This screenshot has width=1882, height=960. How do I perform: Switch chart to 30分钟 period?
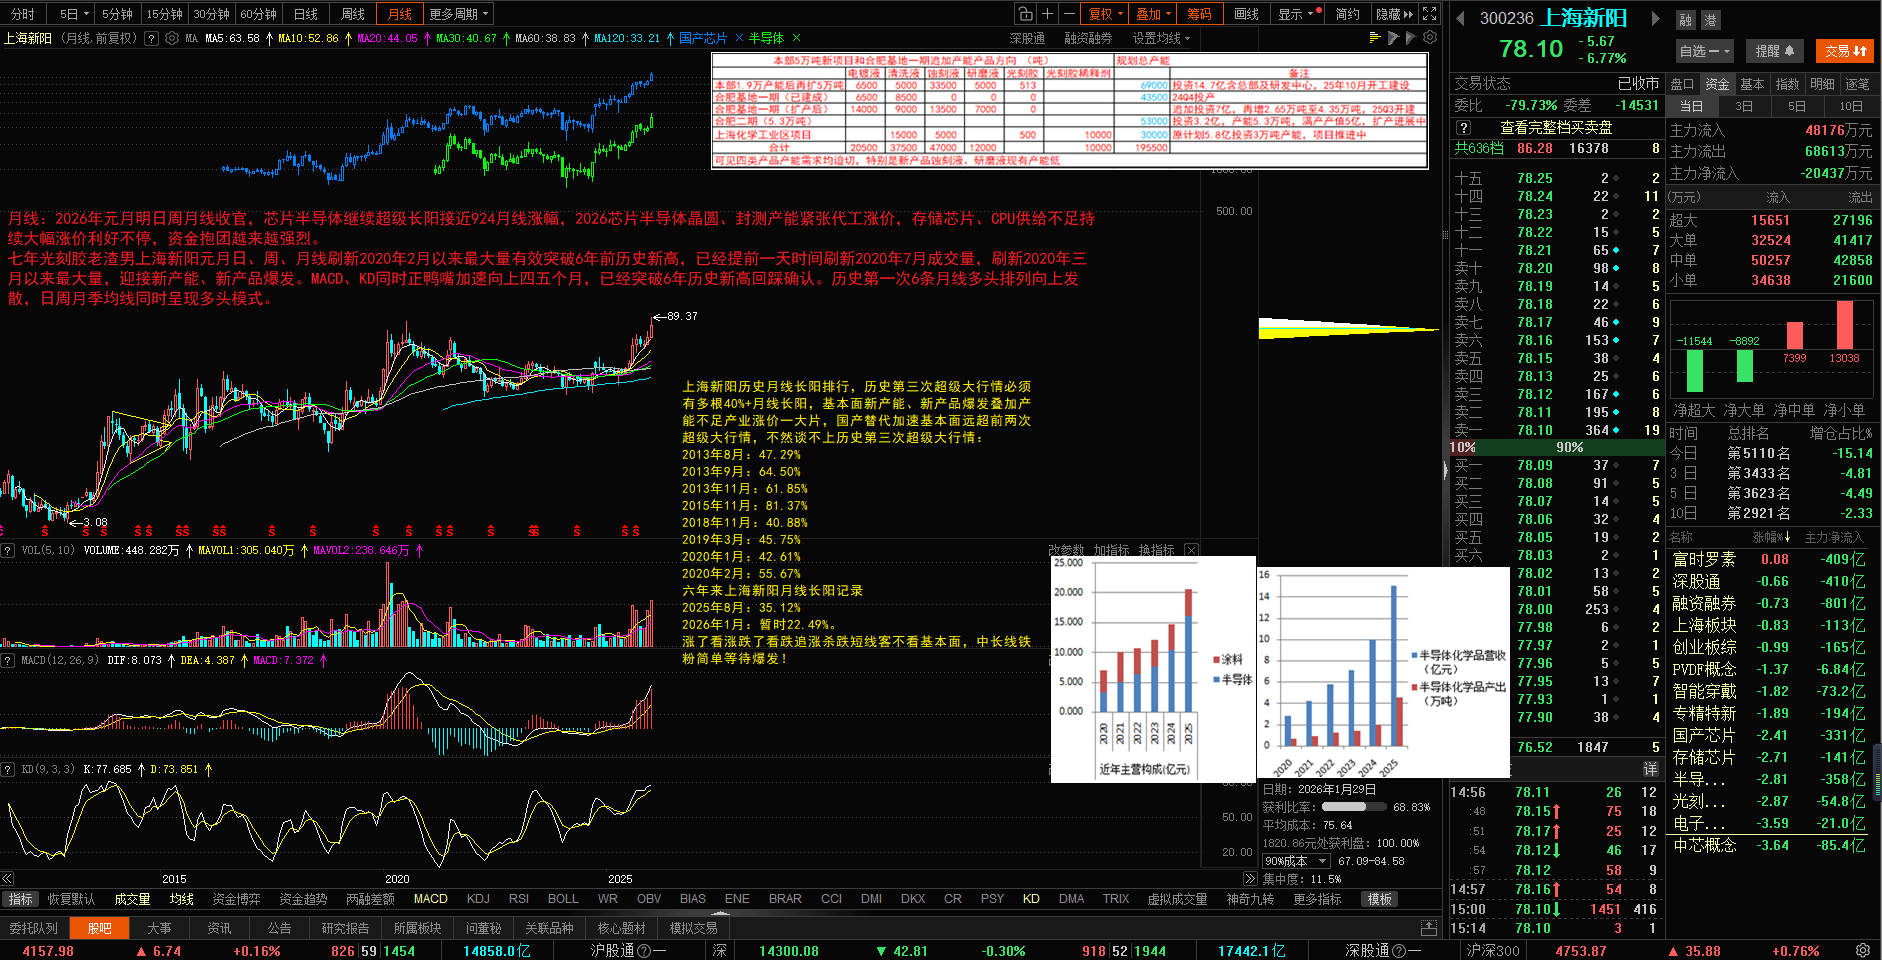pyautogui.click(x=211, y=14)
